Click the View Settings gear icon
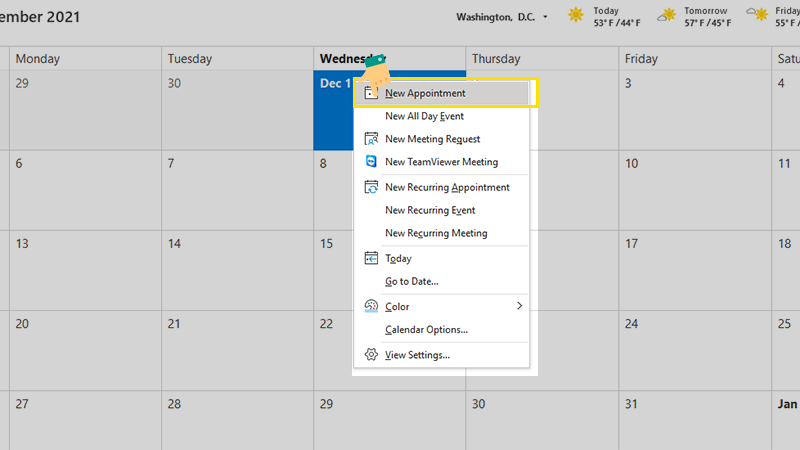 pos(371,355)
